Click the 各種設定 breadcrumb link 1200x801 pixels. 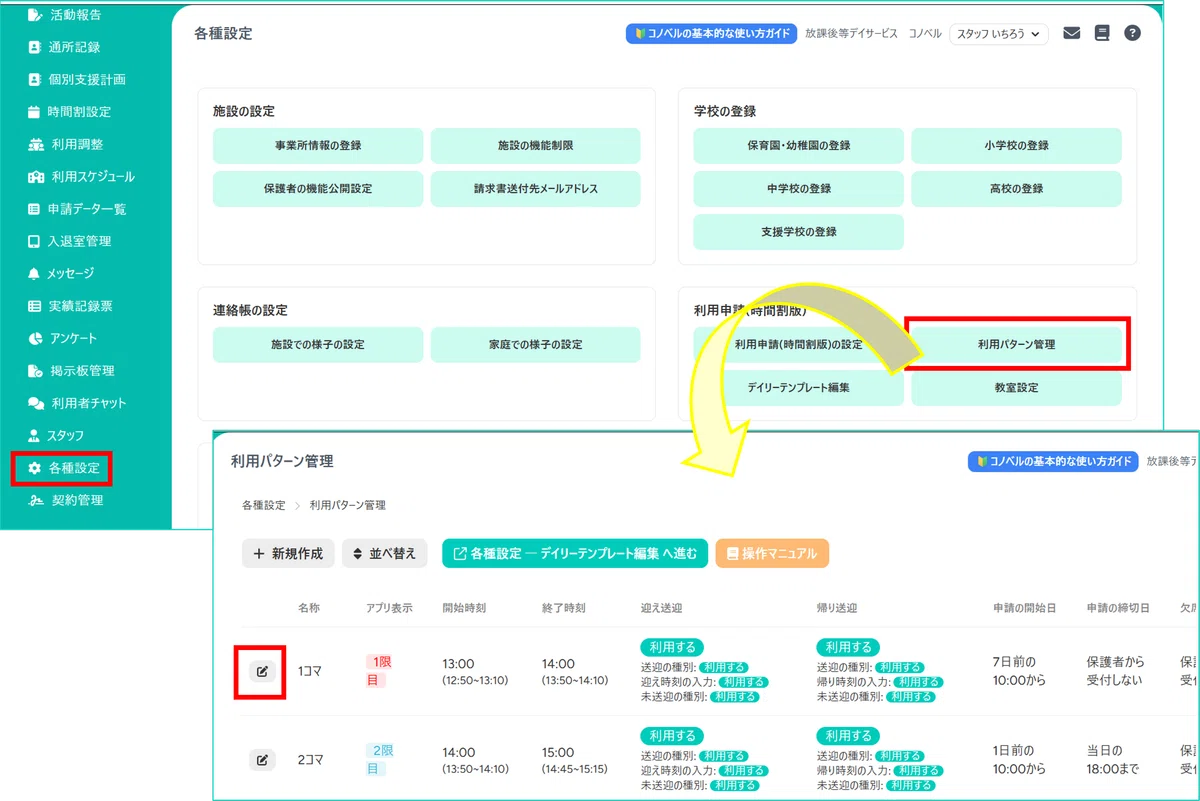point(263,506)
